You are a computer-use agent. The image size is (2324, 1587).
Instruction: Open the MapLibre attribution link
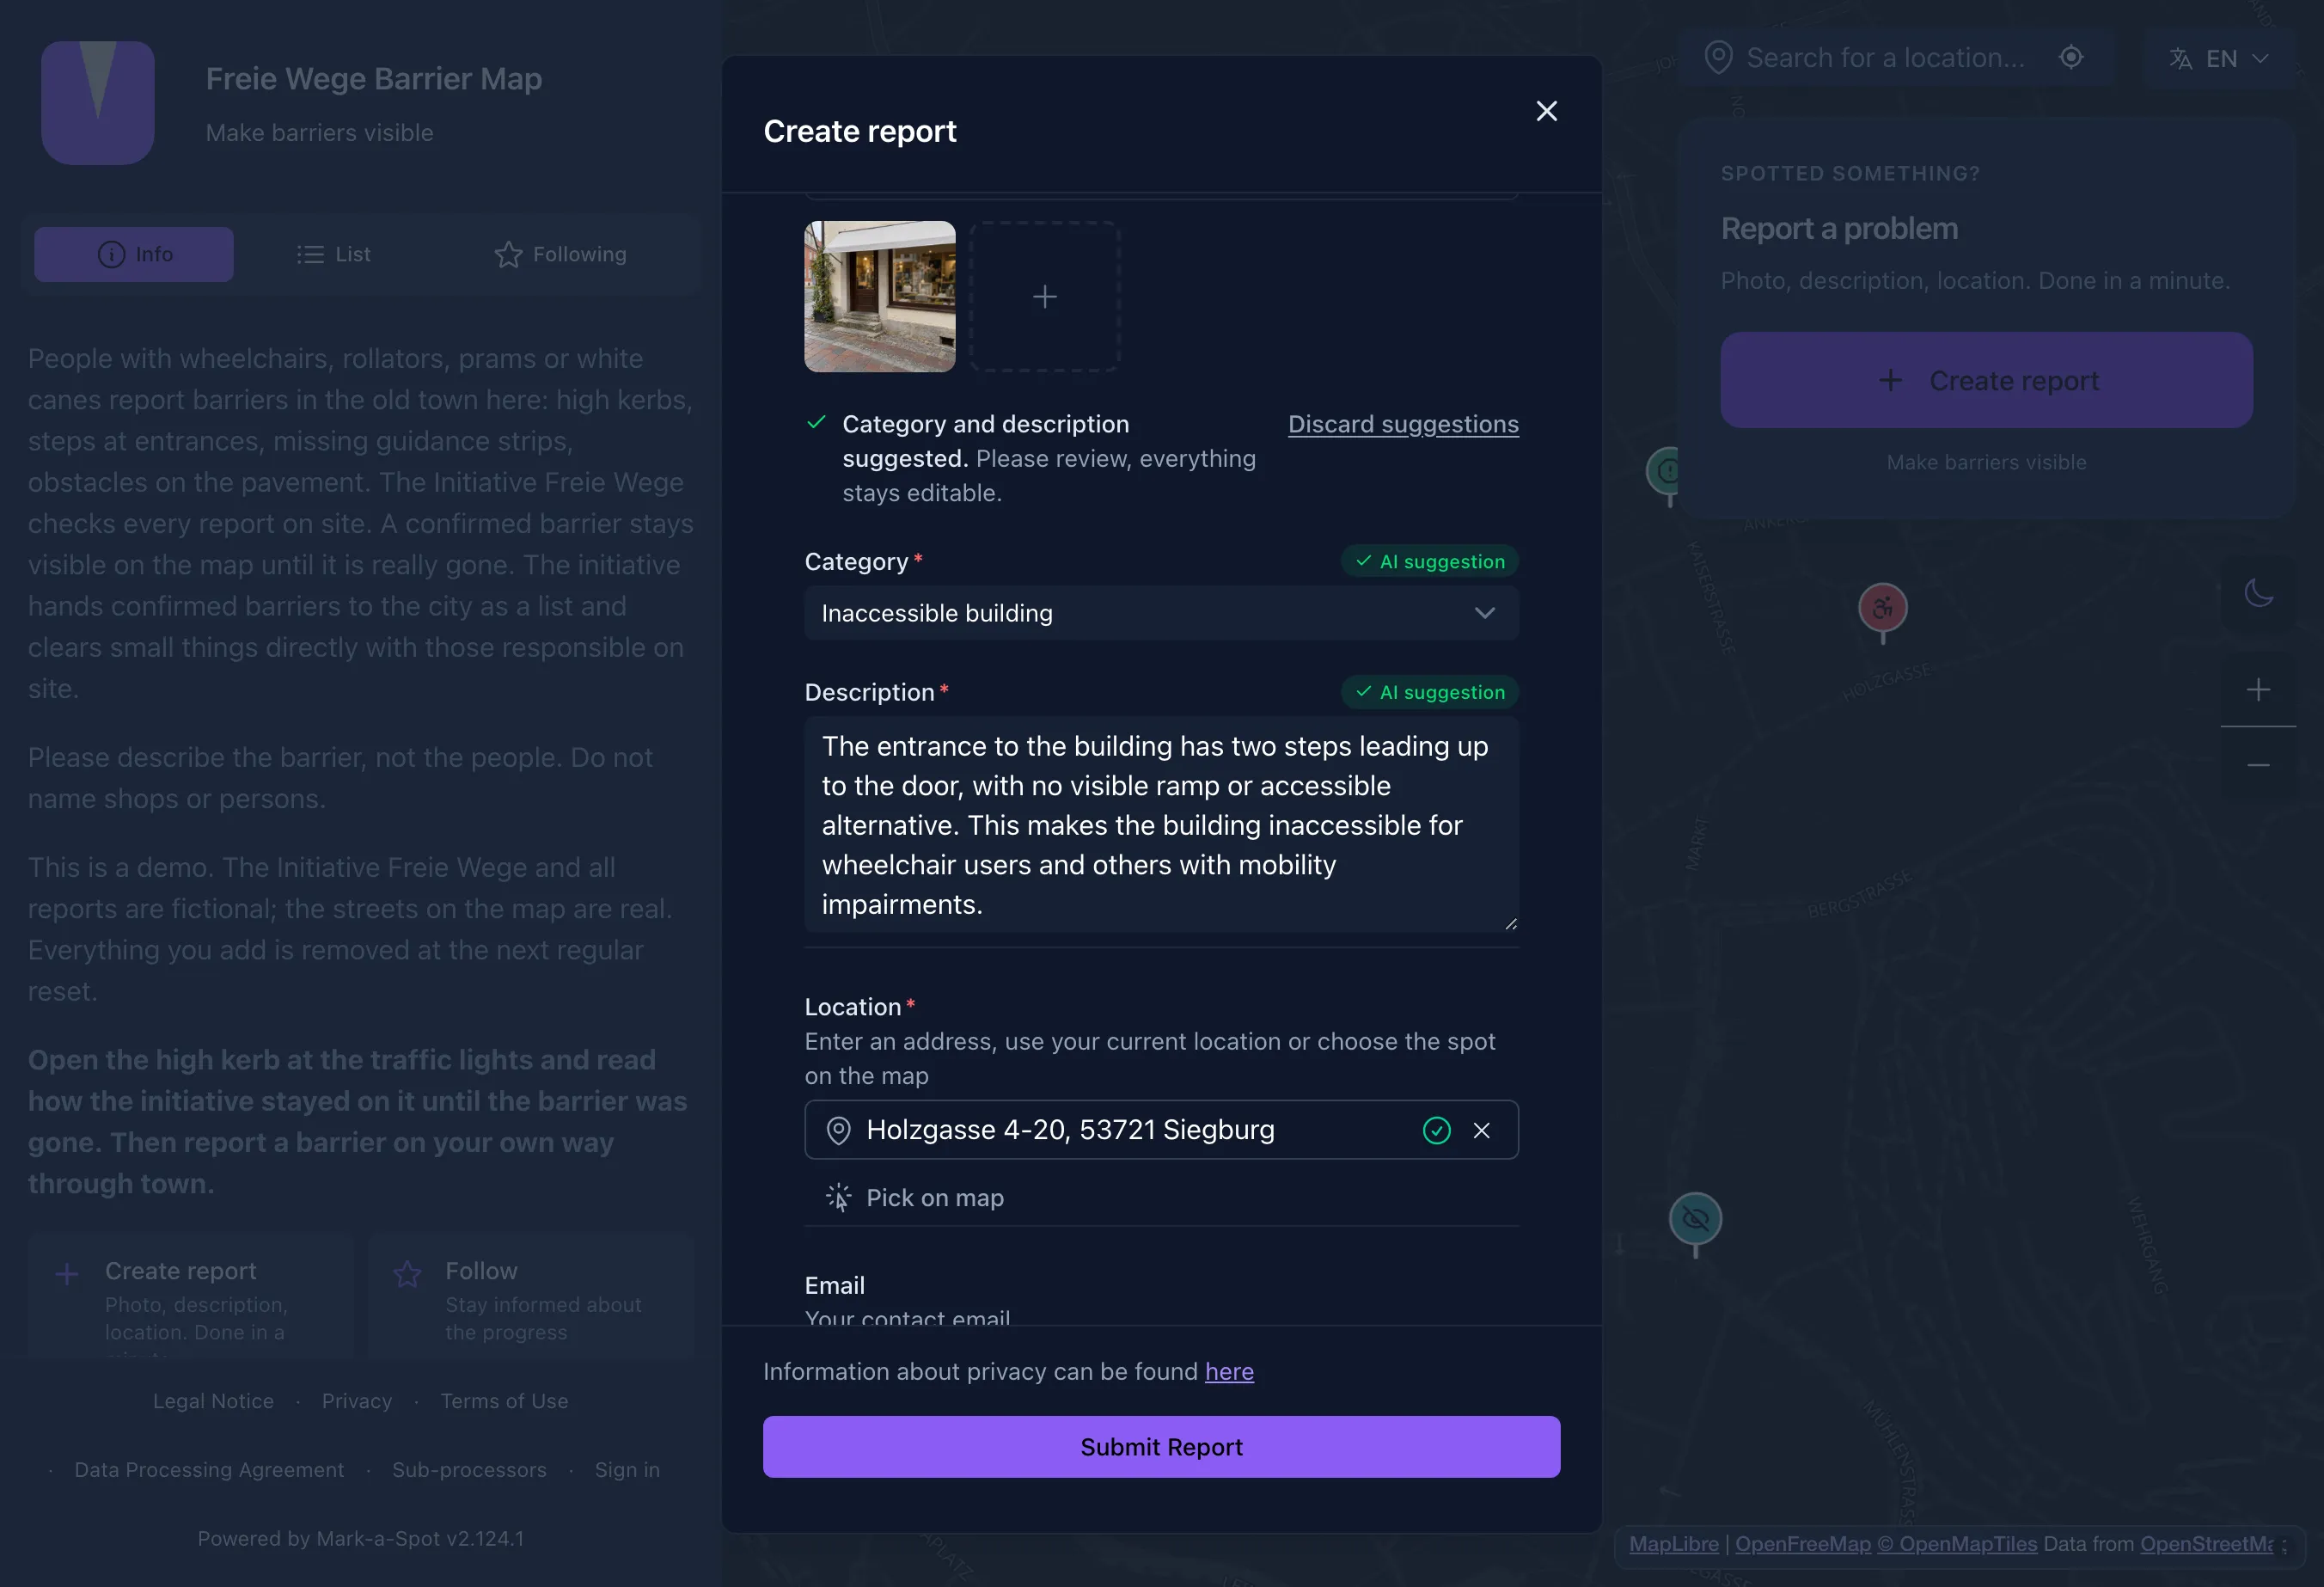[1674, 1544]
